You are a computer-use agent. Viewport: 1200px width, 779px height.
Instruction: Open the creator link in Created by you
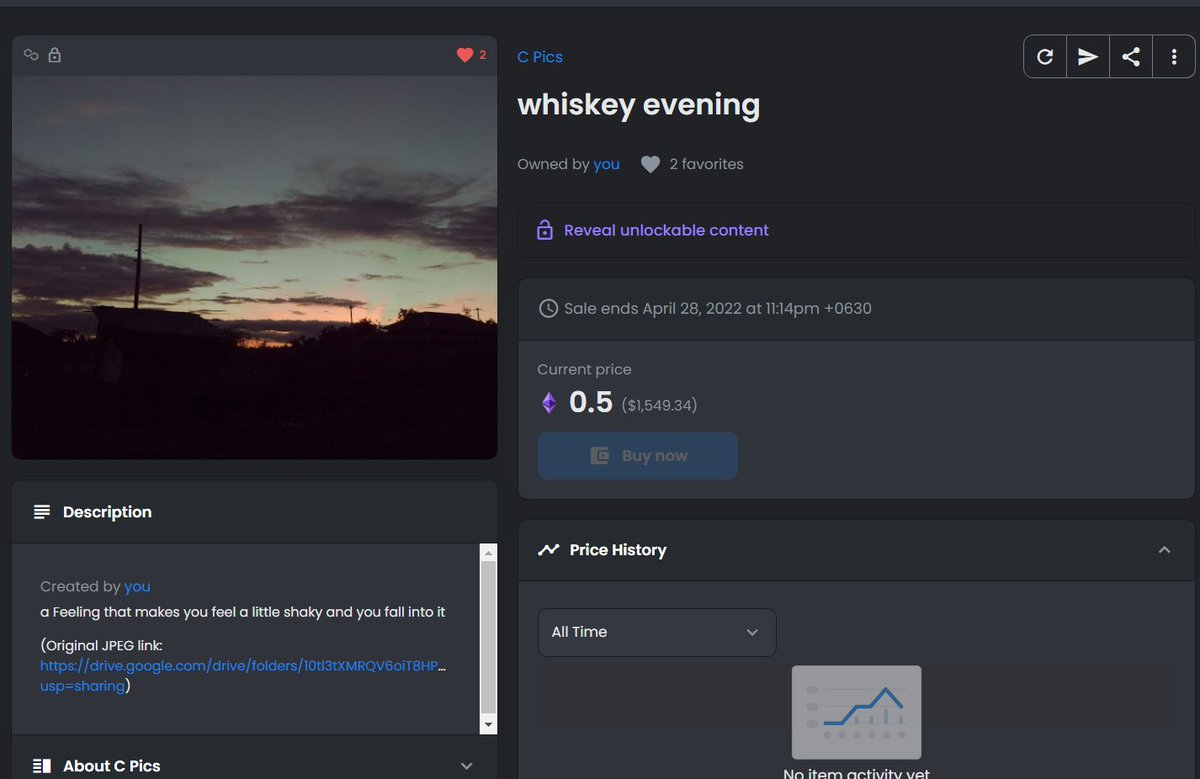pos(137,586)
